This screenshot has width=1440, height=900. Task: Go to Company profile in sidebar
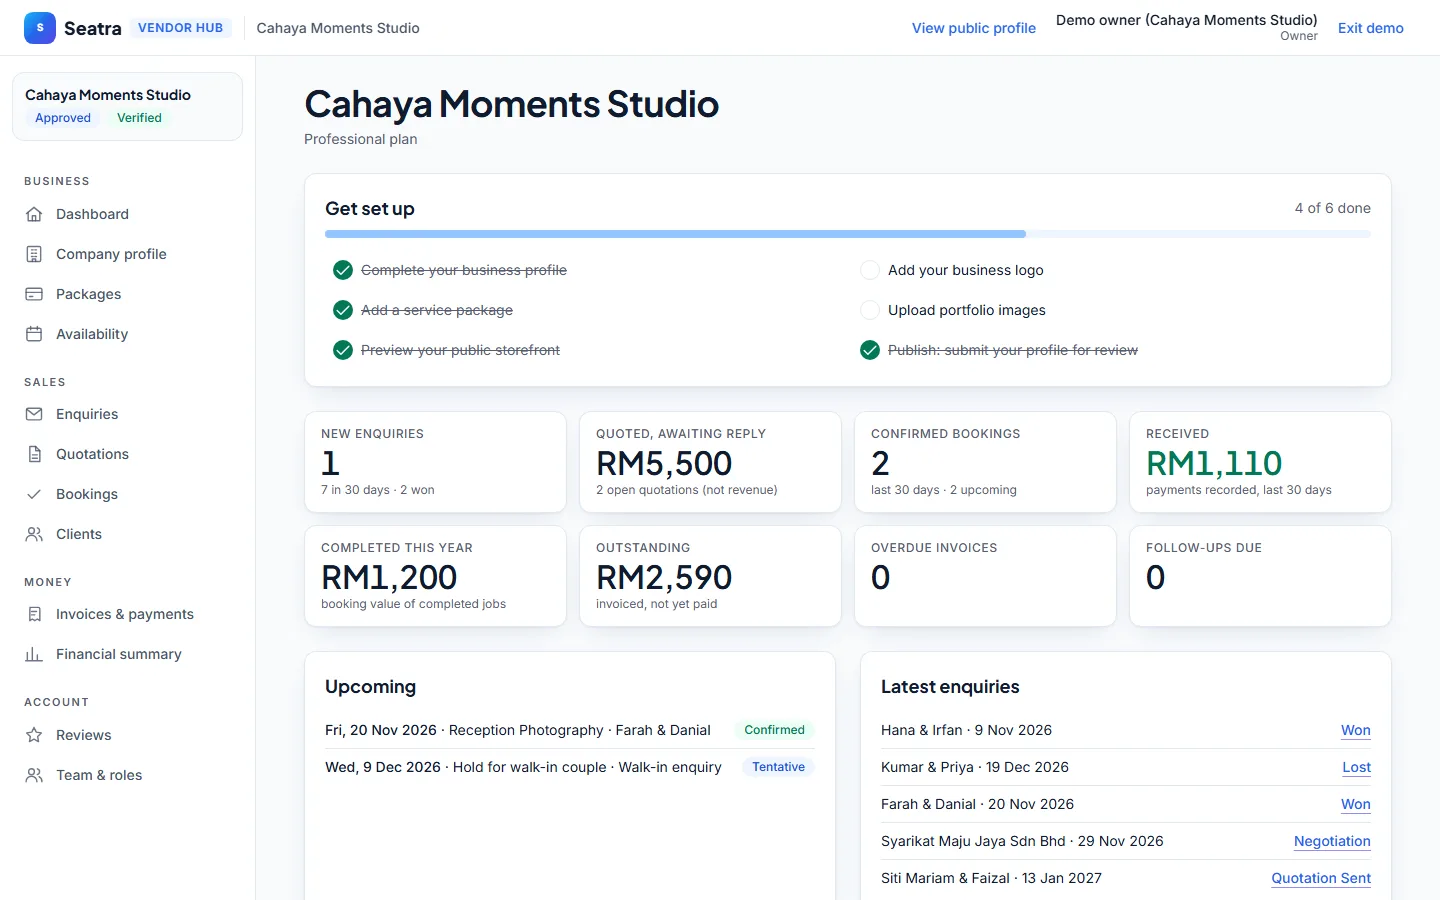point(111,254)
